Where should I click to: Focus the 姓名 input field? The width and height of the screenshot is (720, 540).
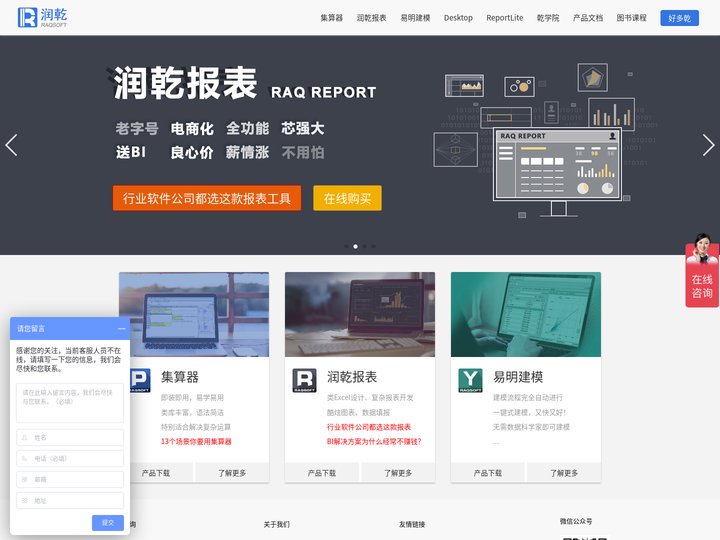(70, 438)
